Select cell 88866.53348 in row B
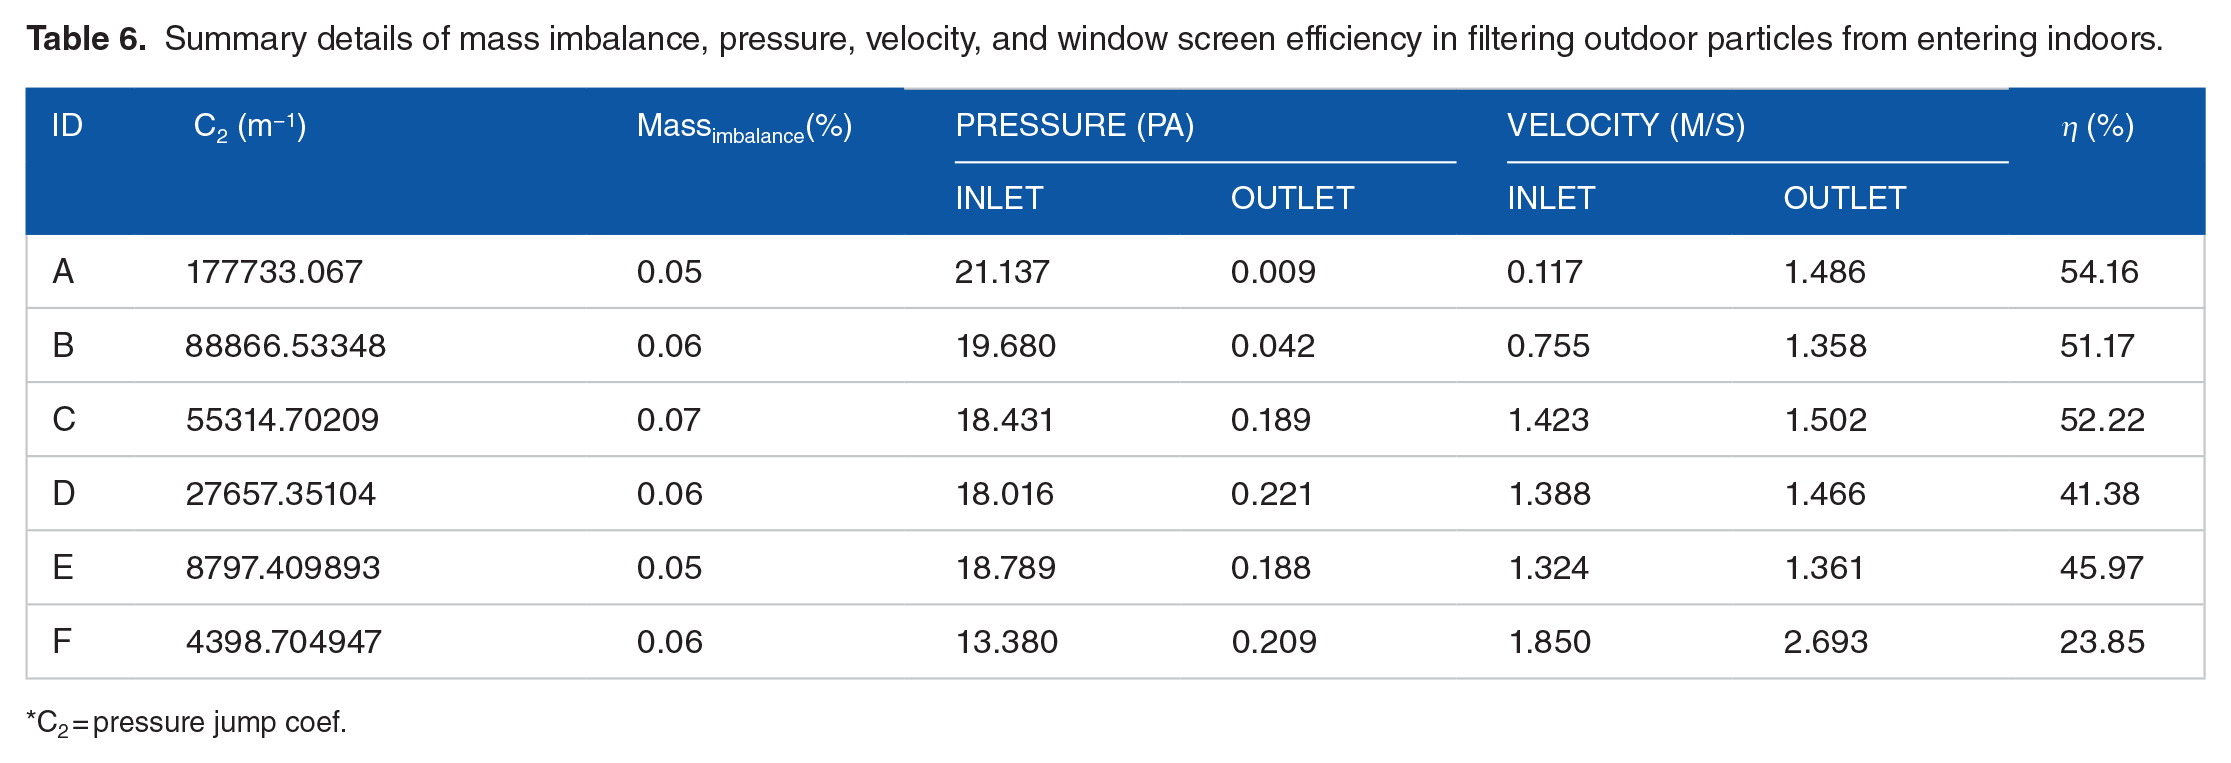Screen dimensions: 2231x763 click(x=285, y=346)
